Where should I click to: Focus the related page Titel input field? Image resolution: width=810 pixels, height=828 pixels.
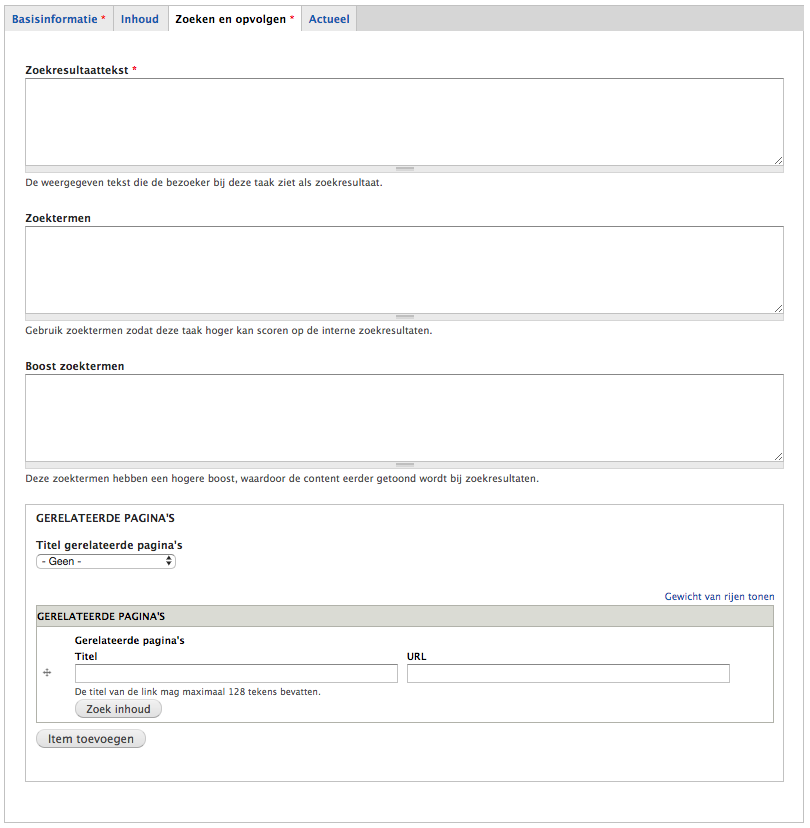click(x=236, y=673)
